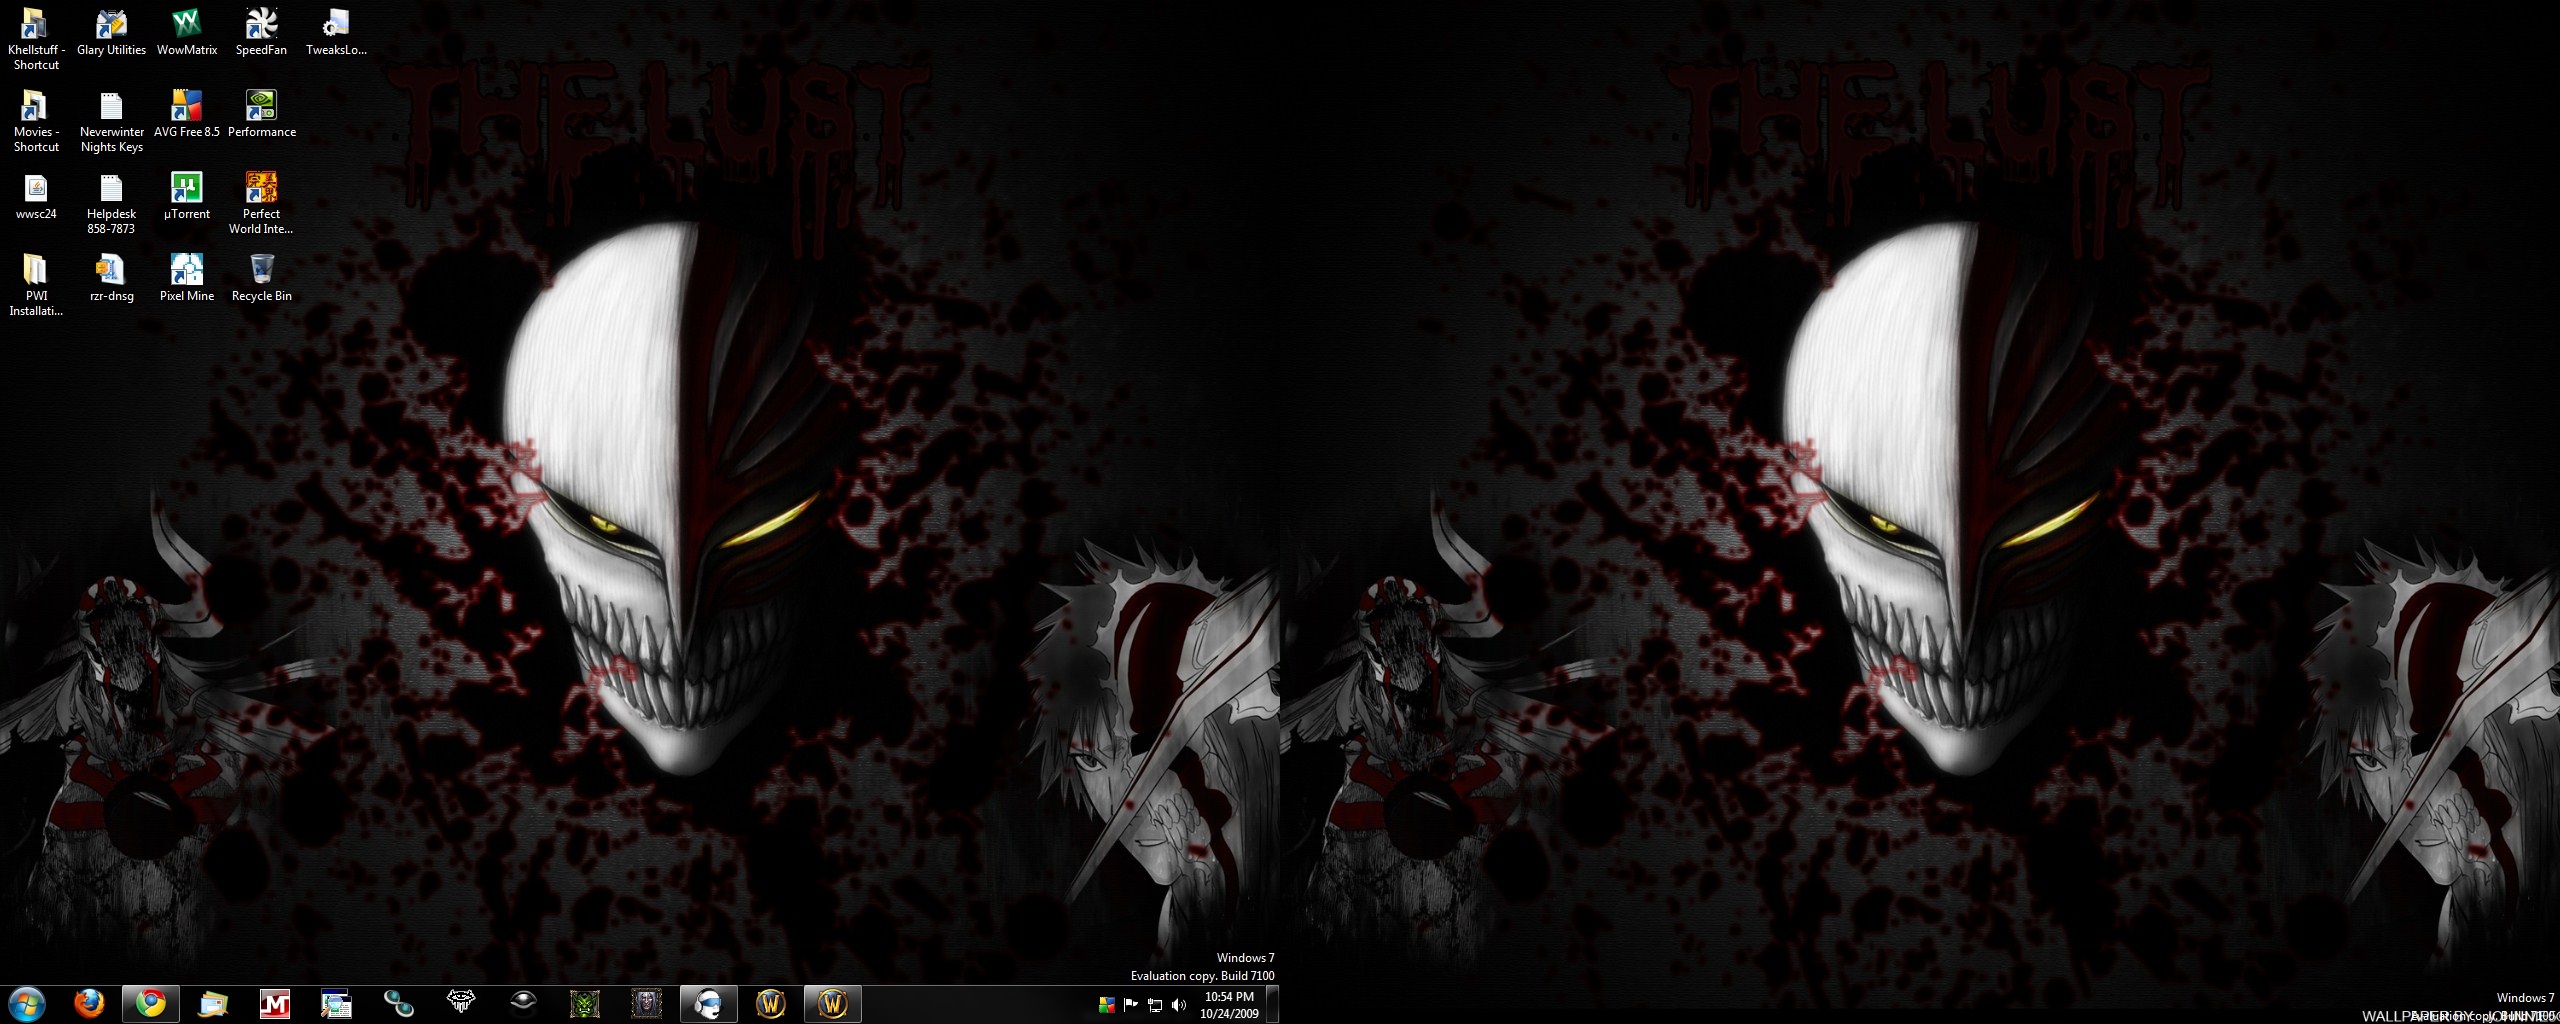Select the Perfect World Inte... desktop icon
Viewport: 2560px width, 1024px height.
[261, 204]
